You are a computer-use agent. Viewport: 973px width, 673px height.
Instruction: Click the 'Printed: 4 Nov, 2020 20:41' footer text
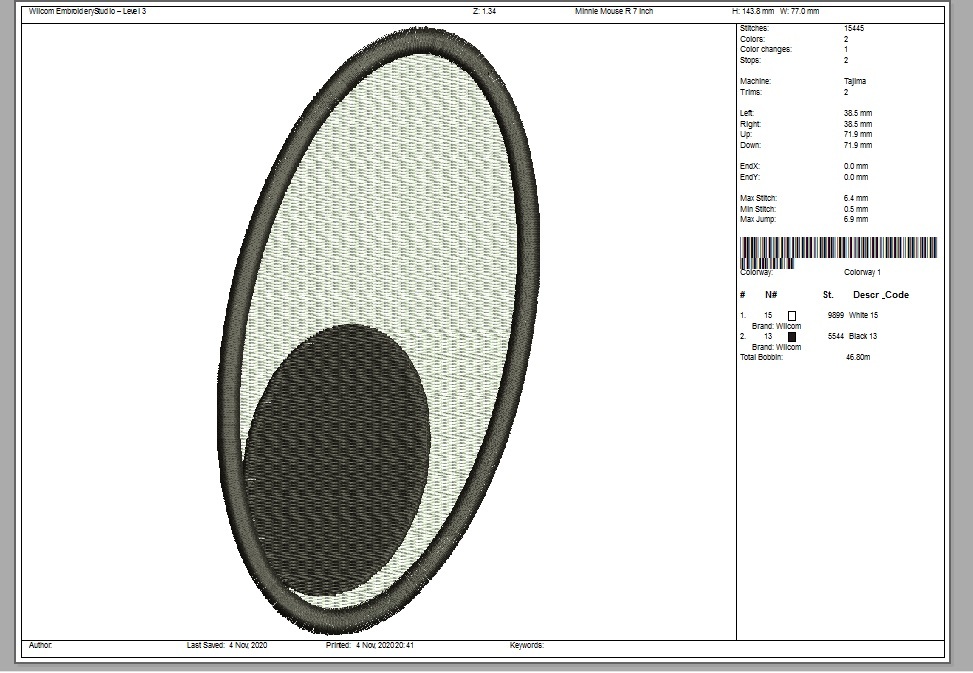pos(370,646)
